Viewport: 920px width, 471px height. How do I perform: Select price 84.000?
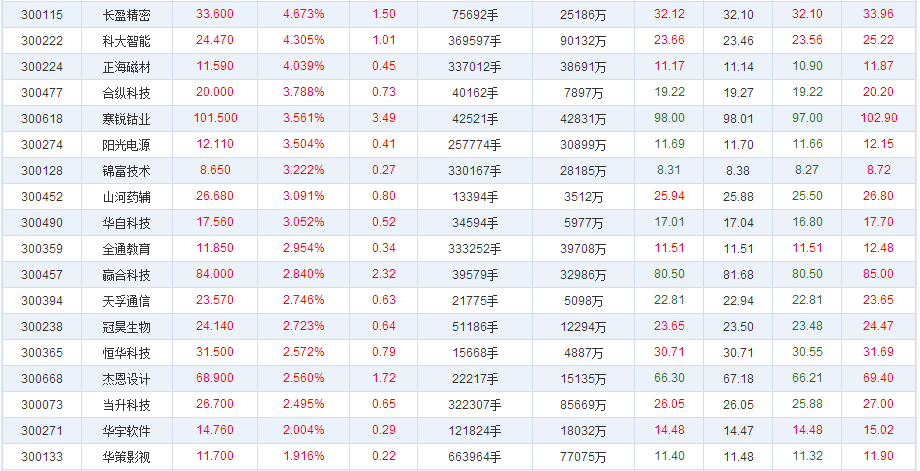pos(215,273)
